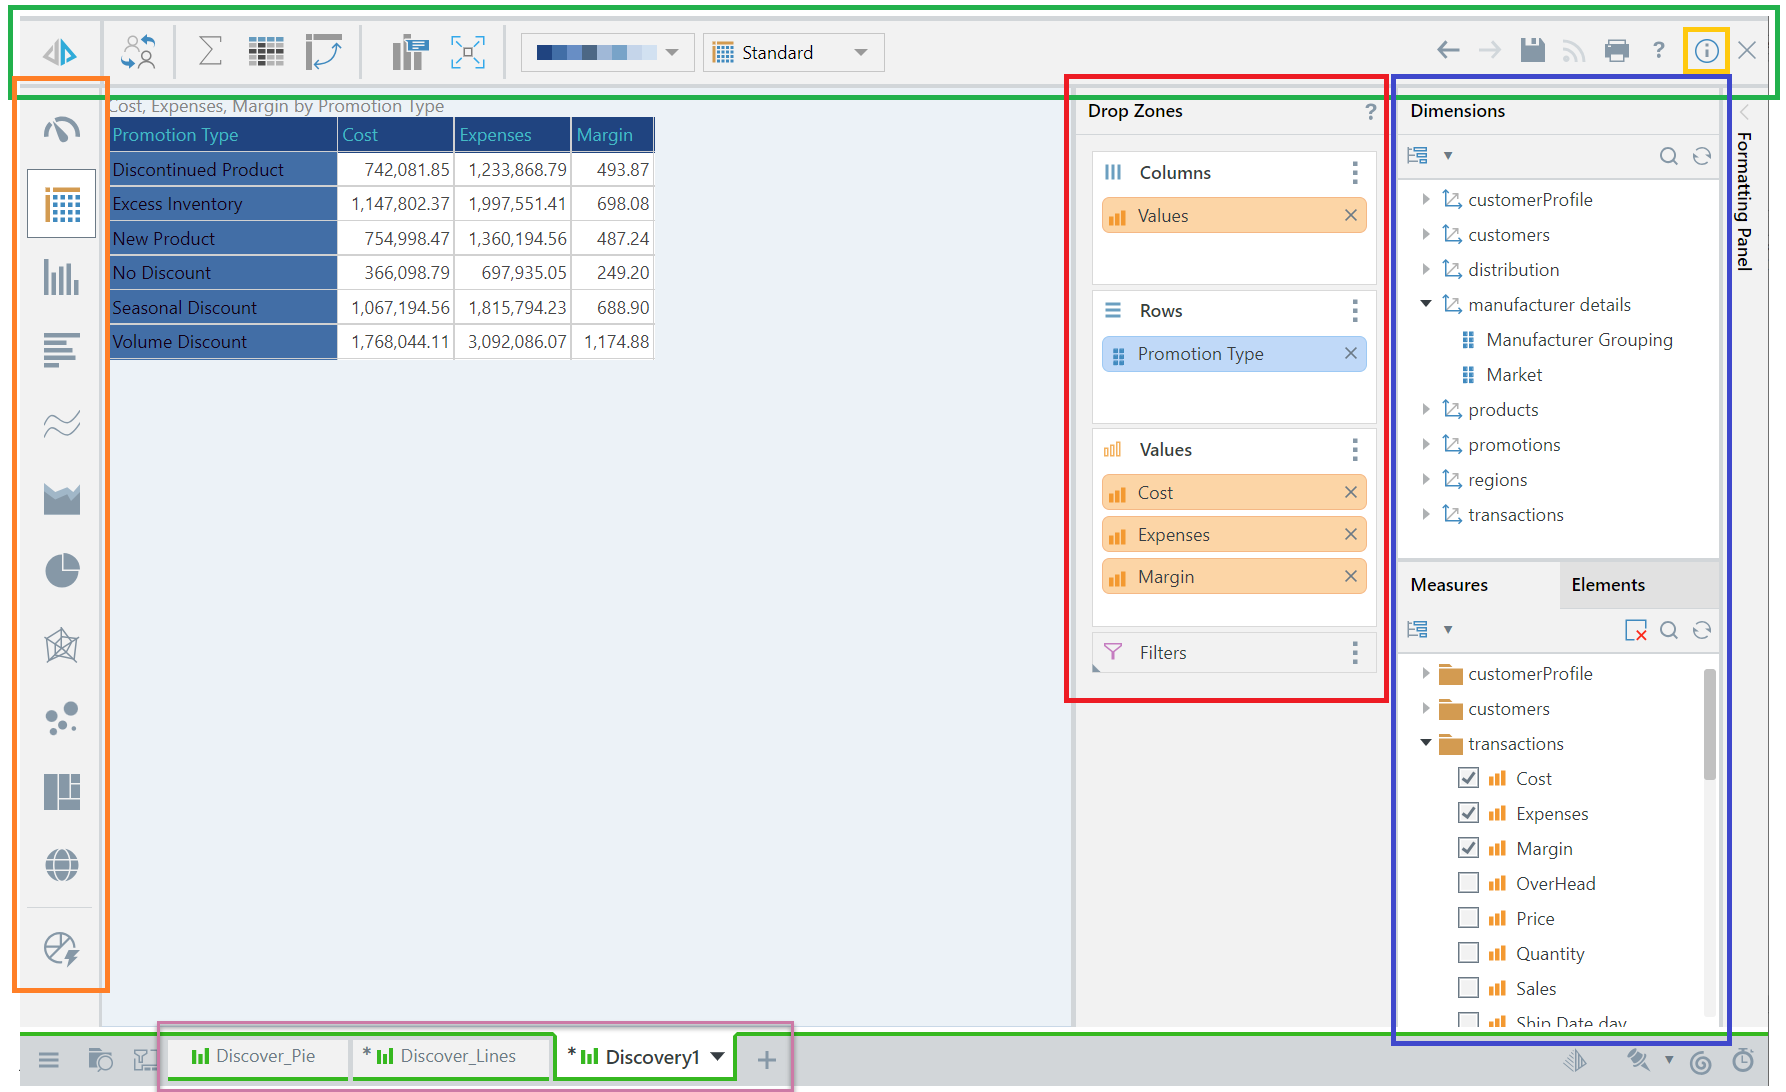Select the bubble scatter chart icon
Screen dimensions: 1786x1092
(x=61, y=718)
